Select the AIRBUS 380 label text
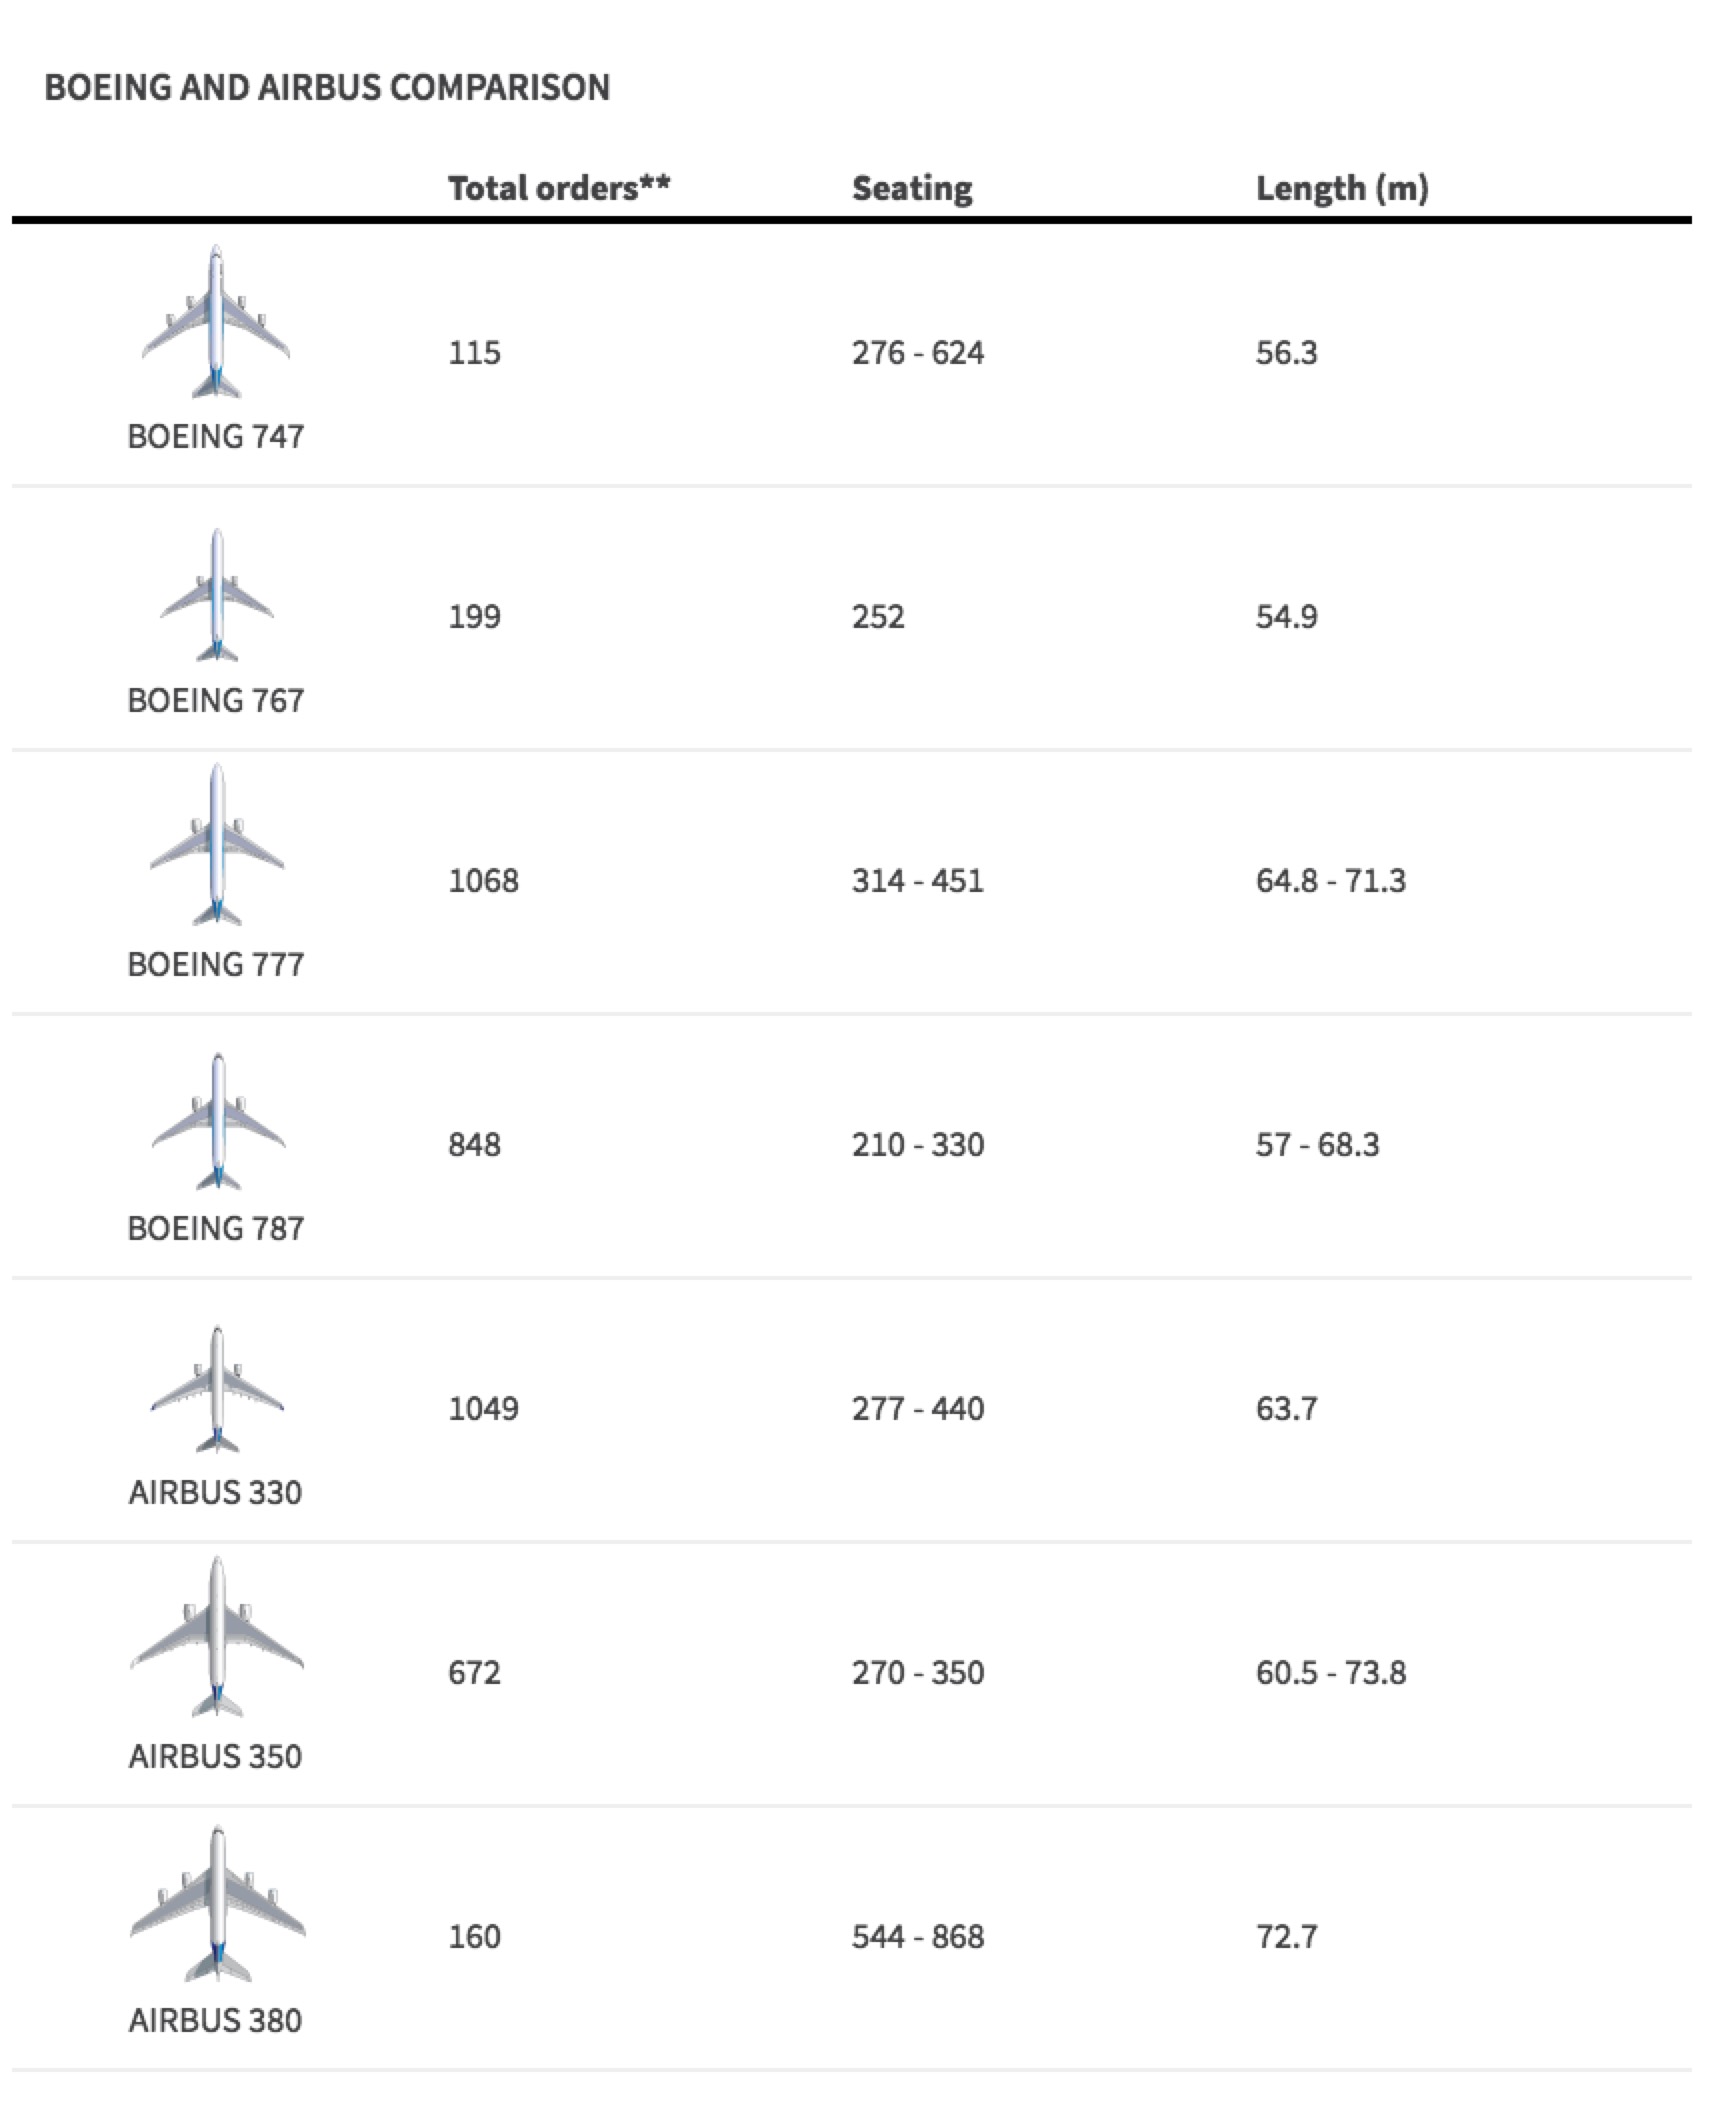This screenshot has height=2128, width=1712. pyautogui.click(x=215, y=2020)
